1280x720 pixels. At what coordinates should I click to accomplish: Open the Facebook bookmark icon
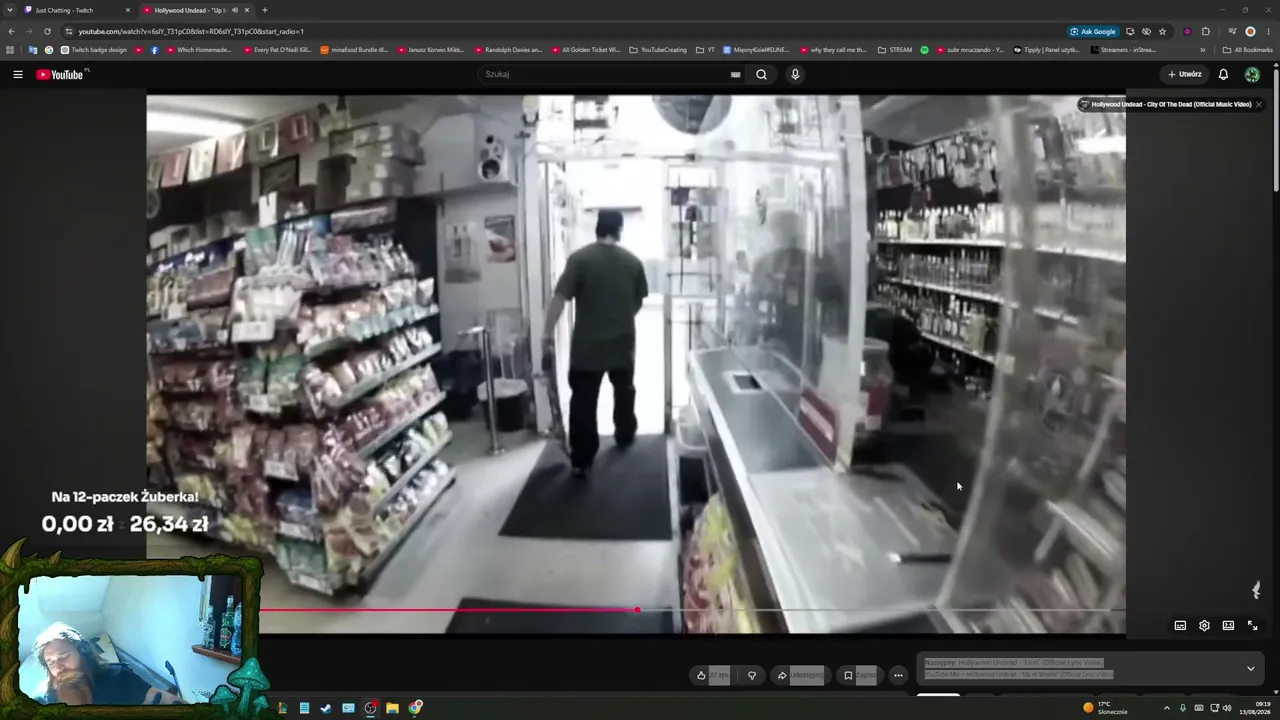tap(154, 50)
